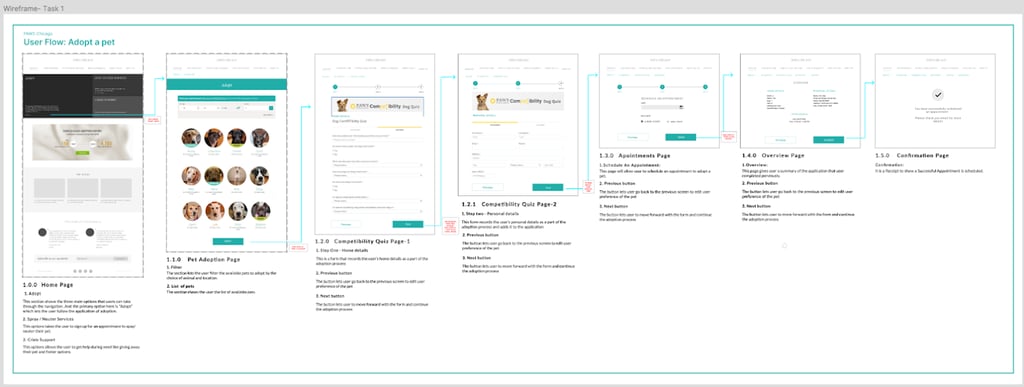Click the checkmark icon on Confirmation Page
Viewport: 1024px width, 387px height.
pos(938,95)
